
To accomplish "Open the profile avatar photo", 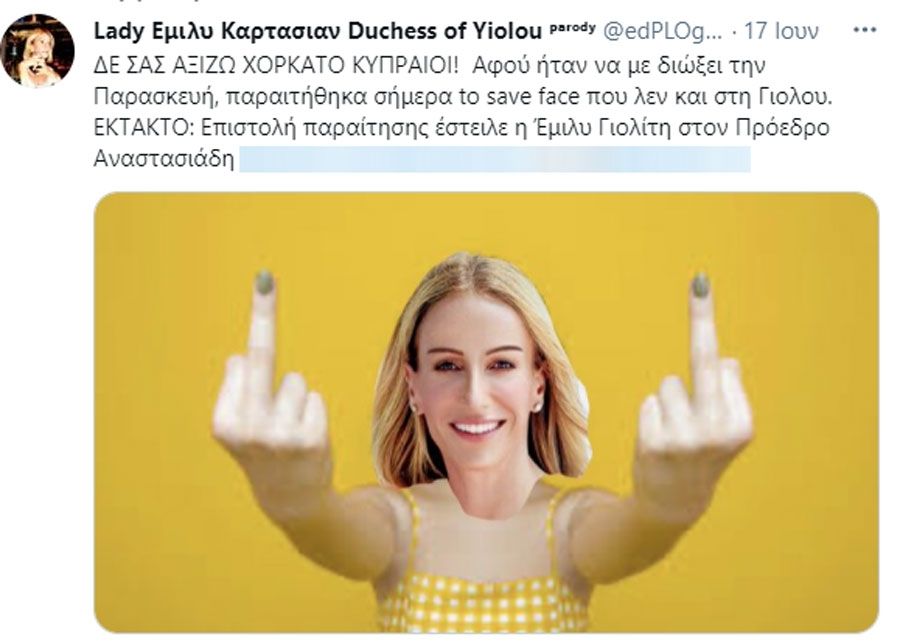I will pos(38,51).
